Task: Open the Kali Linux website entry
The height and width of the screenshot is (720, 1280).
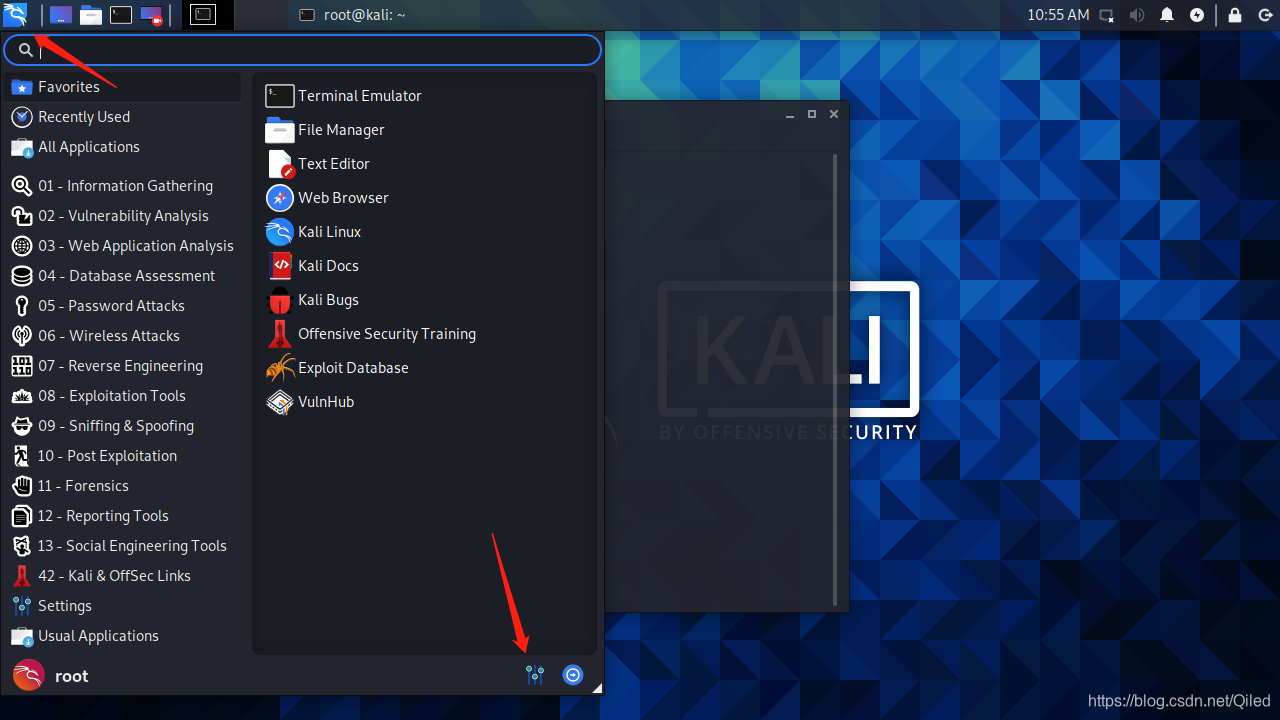Action: click(x=313, y=232)
